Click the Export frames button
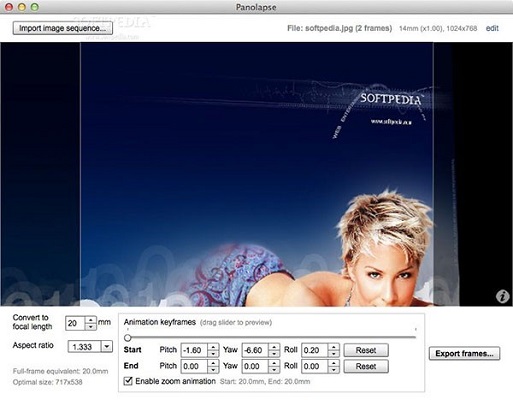The width and height of the screenshot is (513, 400). coord(464,354)
